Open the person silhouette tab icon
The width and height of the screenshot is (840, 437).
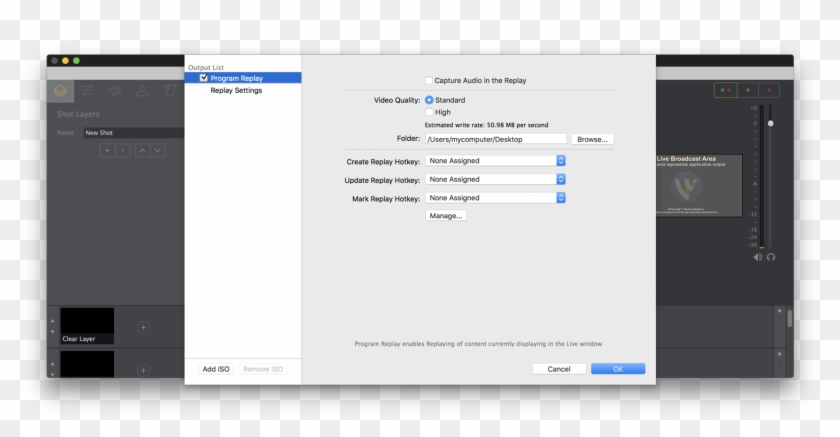(142, 91)
